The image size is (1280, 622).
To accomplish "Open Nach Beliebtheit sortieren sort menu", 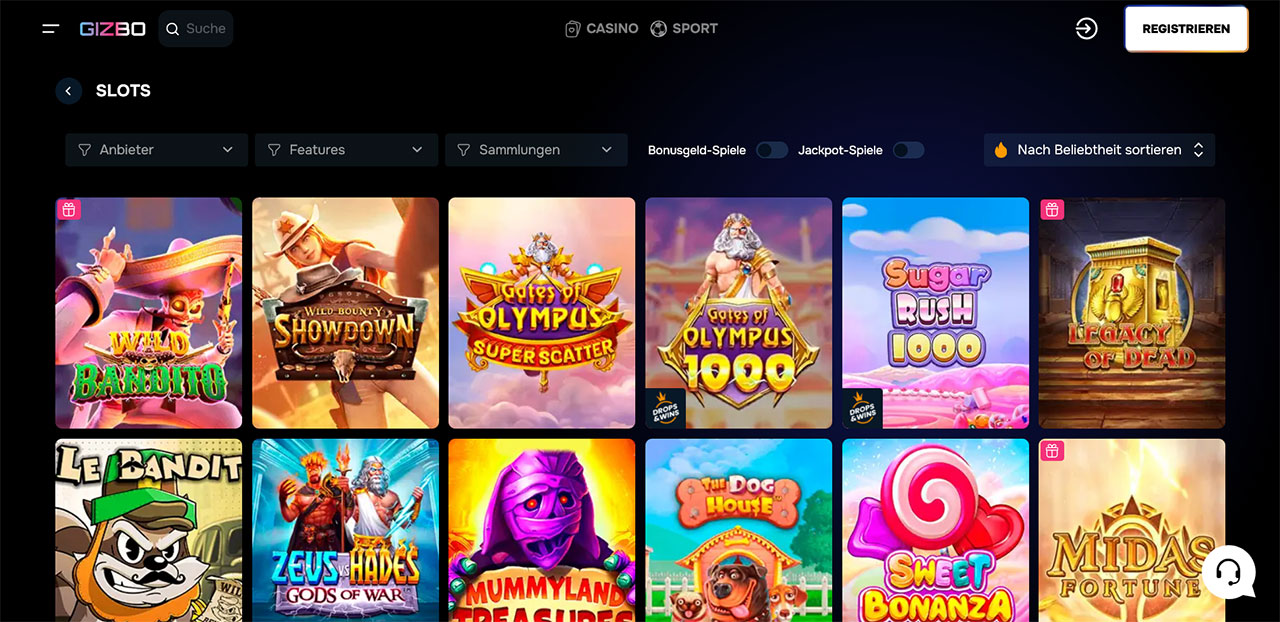I will click(1099, 150).
